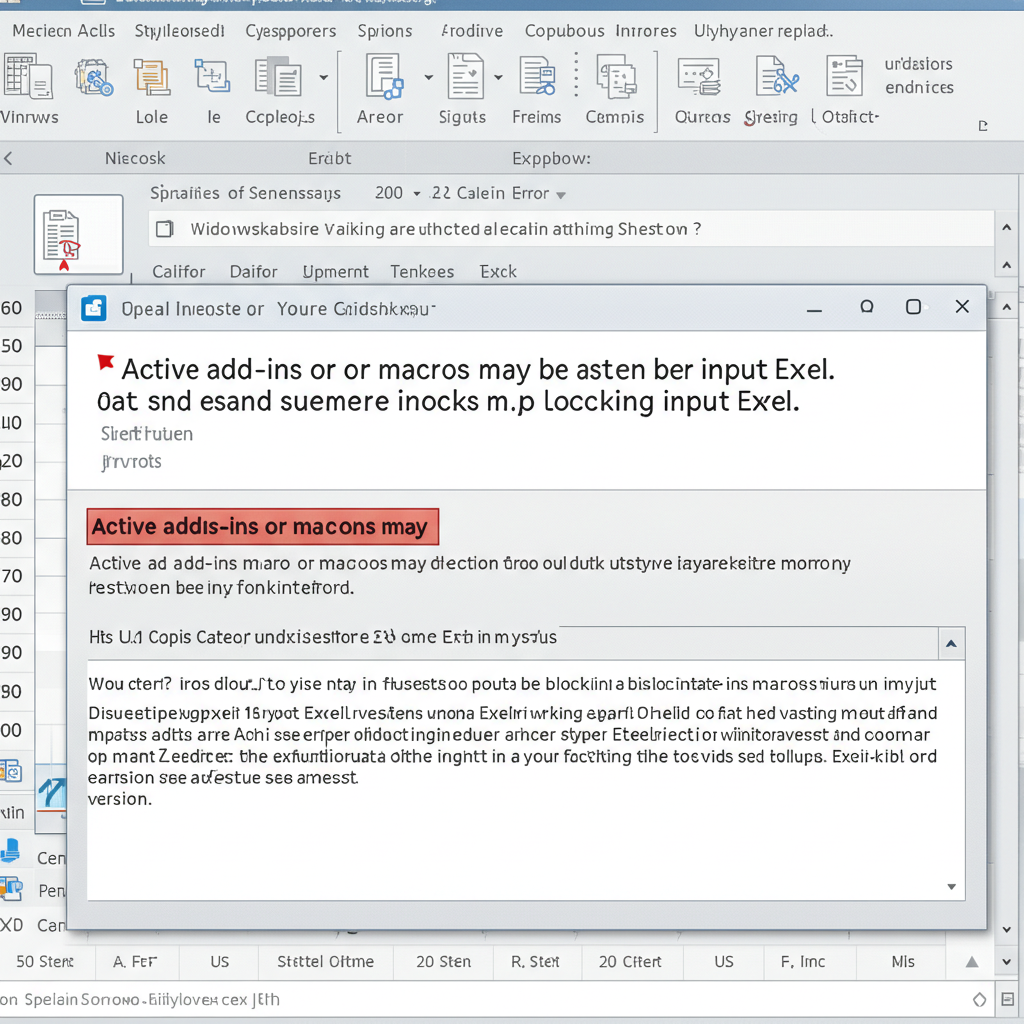Viewport: 1024px width, 1024px height.
Task: Click the Lole document icon
Action: click(152, 77)
